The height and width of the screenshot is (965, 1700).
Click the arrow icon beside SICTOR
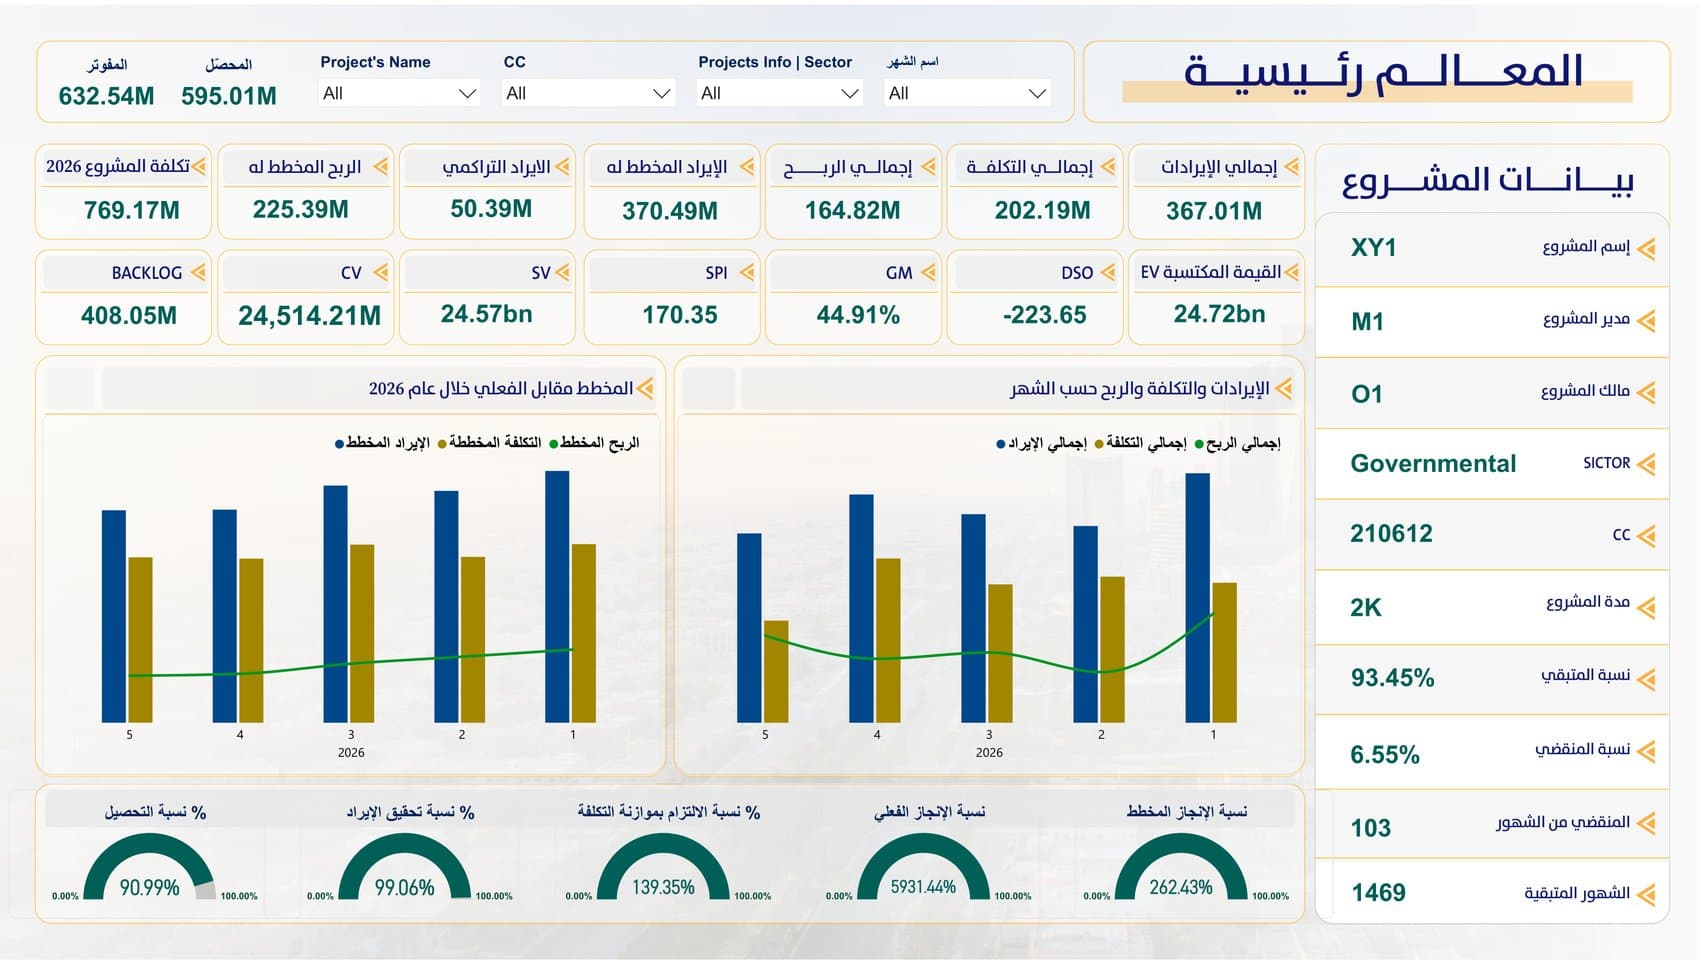tap(1646, 464)
